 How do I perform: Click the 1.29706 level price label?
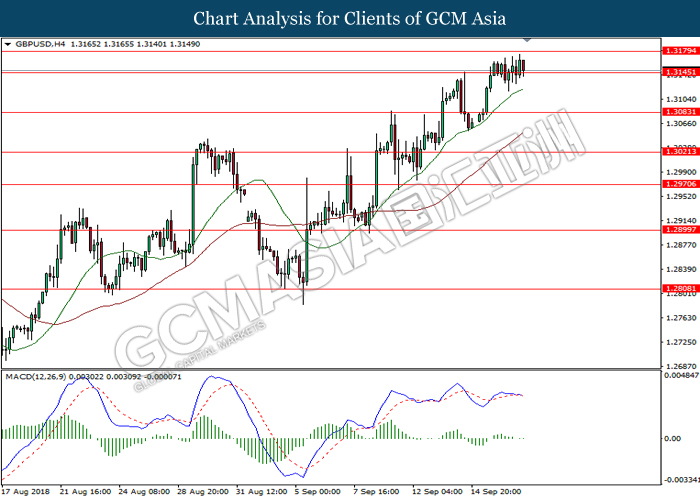tap(680, 184)
